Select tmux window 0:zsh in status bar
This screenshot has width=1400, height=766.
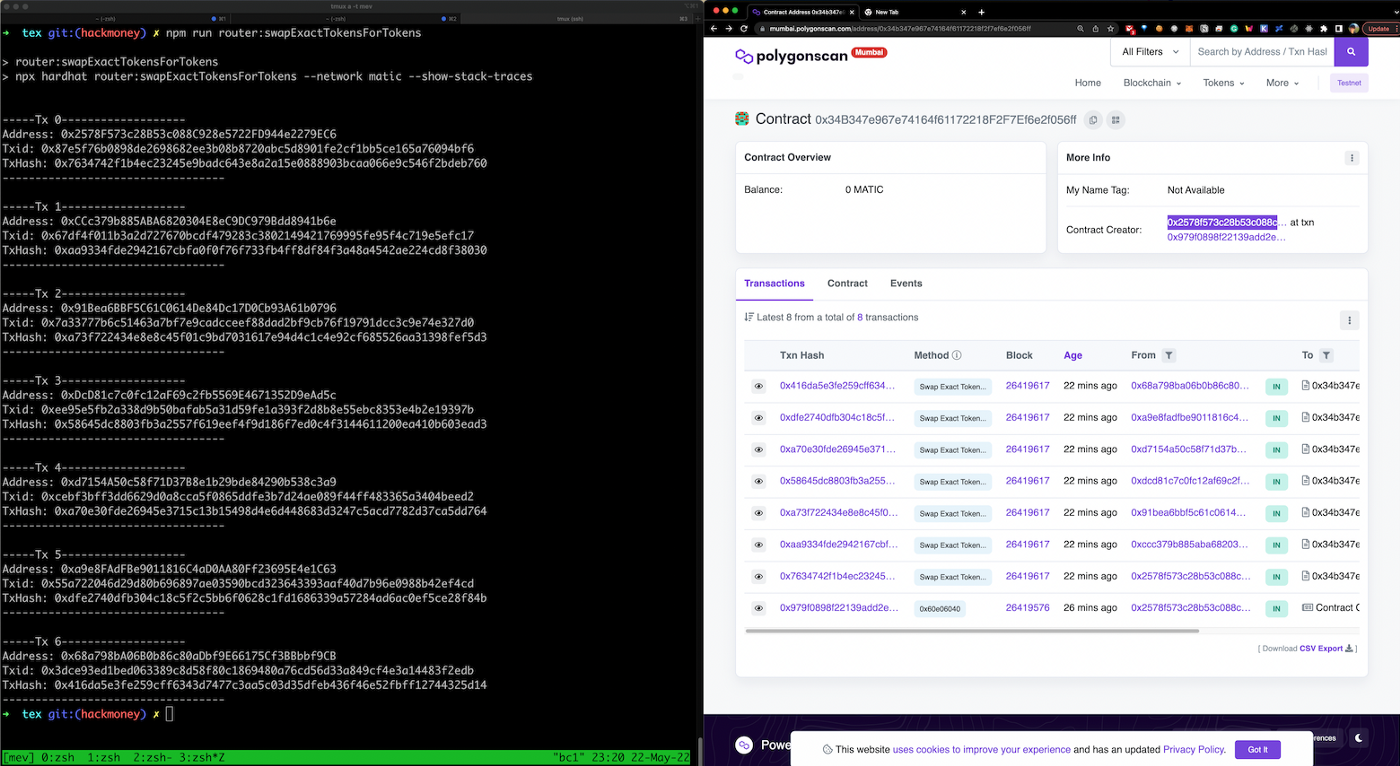(x=58, y=758)
